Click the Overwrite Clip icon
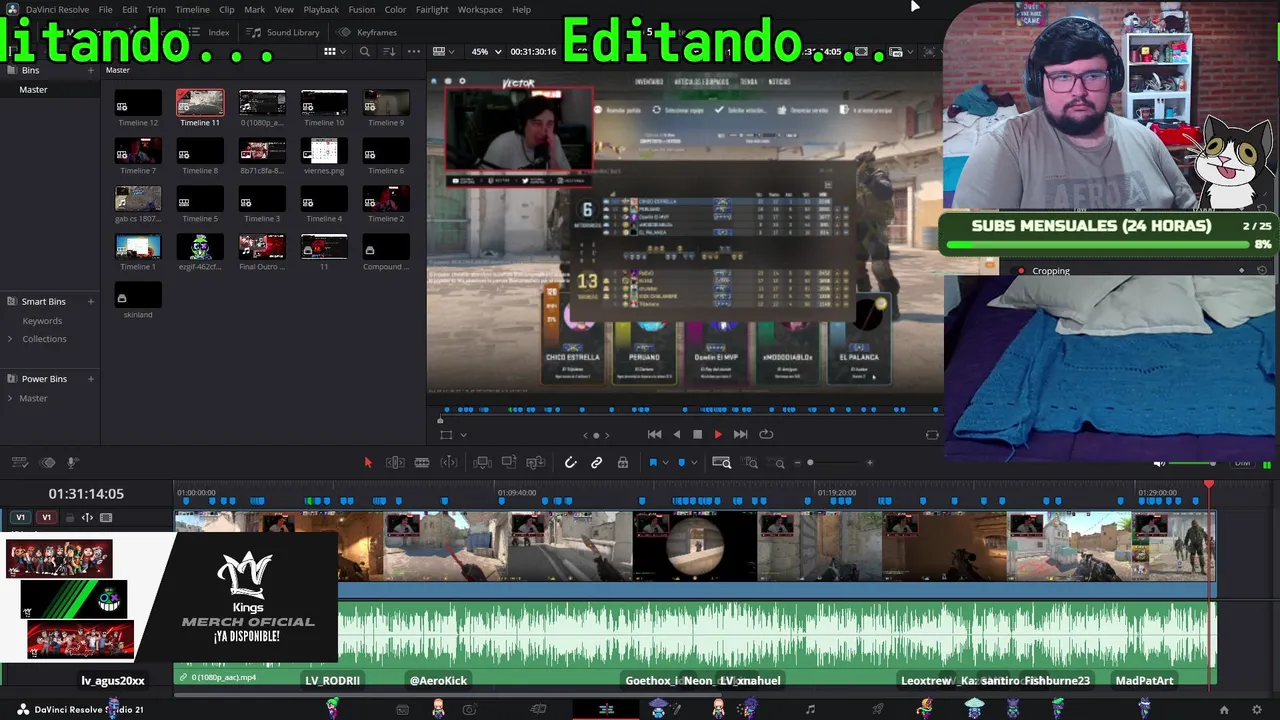 click(509, 462)
